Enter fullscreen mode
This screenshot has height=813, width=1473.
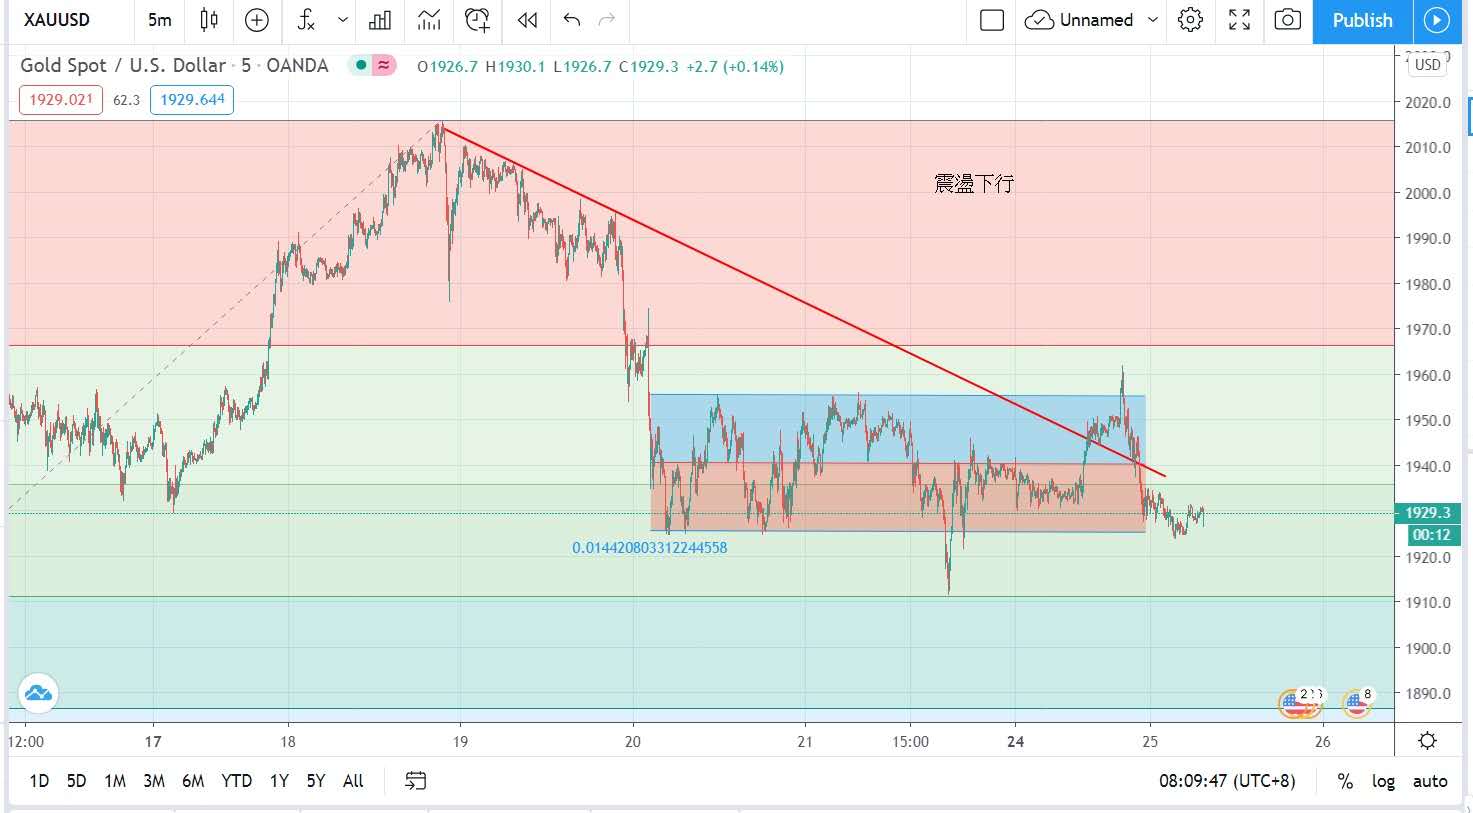[1239, 20]
